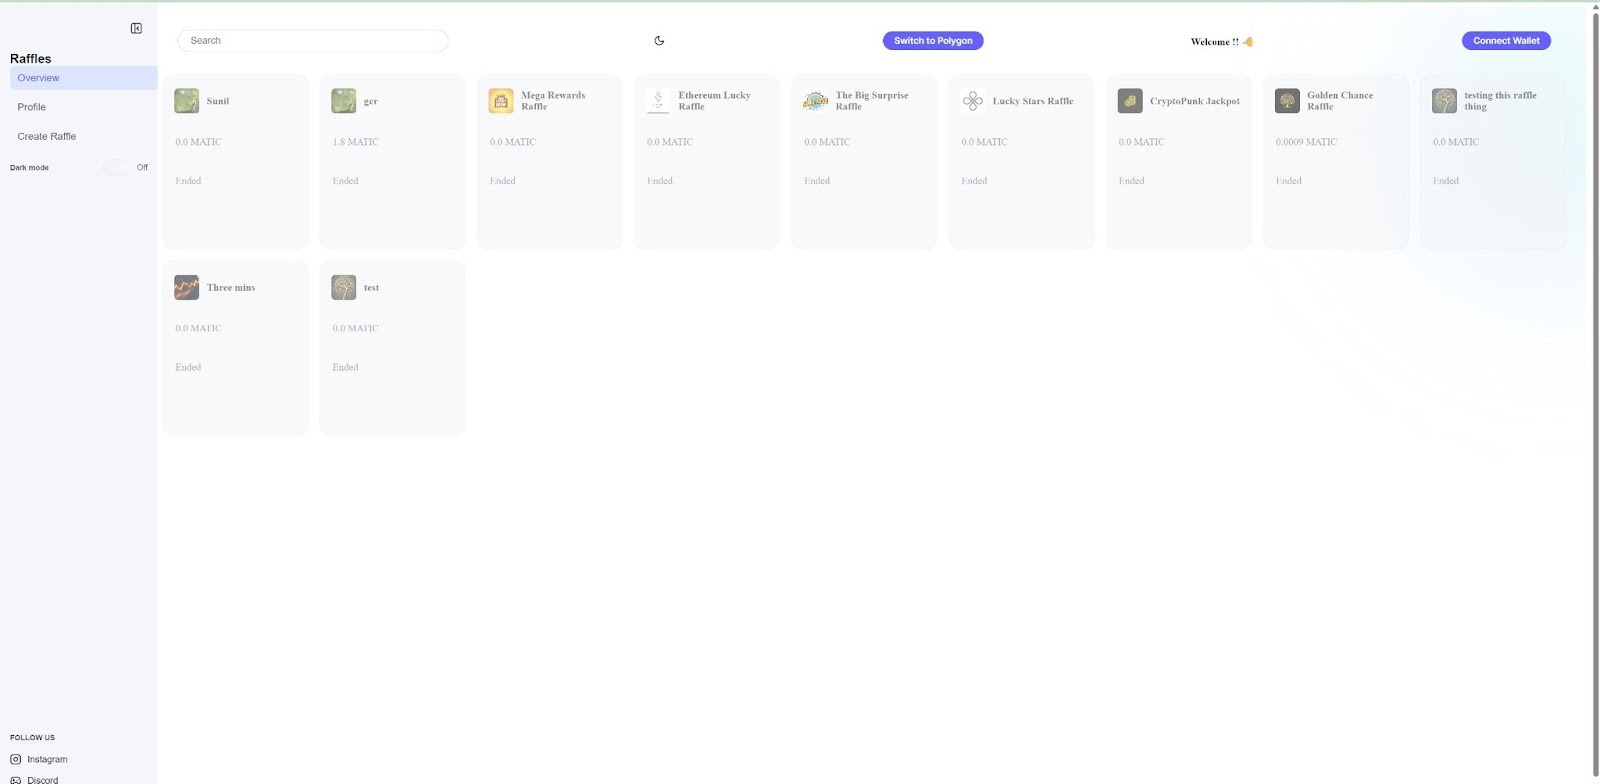The height and width of the screenshot is (784, 1600).
Task: Click the test raffle tree icon
Action: (x=343, y=287)
